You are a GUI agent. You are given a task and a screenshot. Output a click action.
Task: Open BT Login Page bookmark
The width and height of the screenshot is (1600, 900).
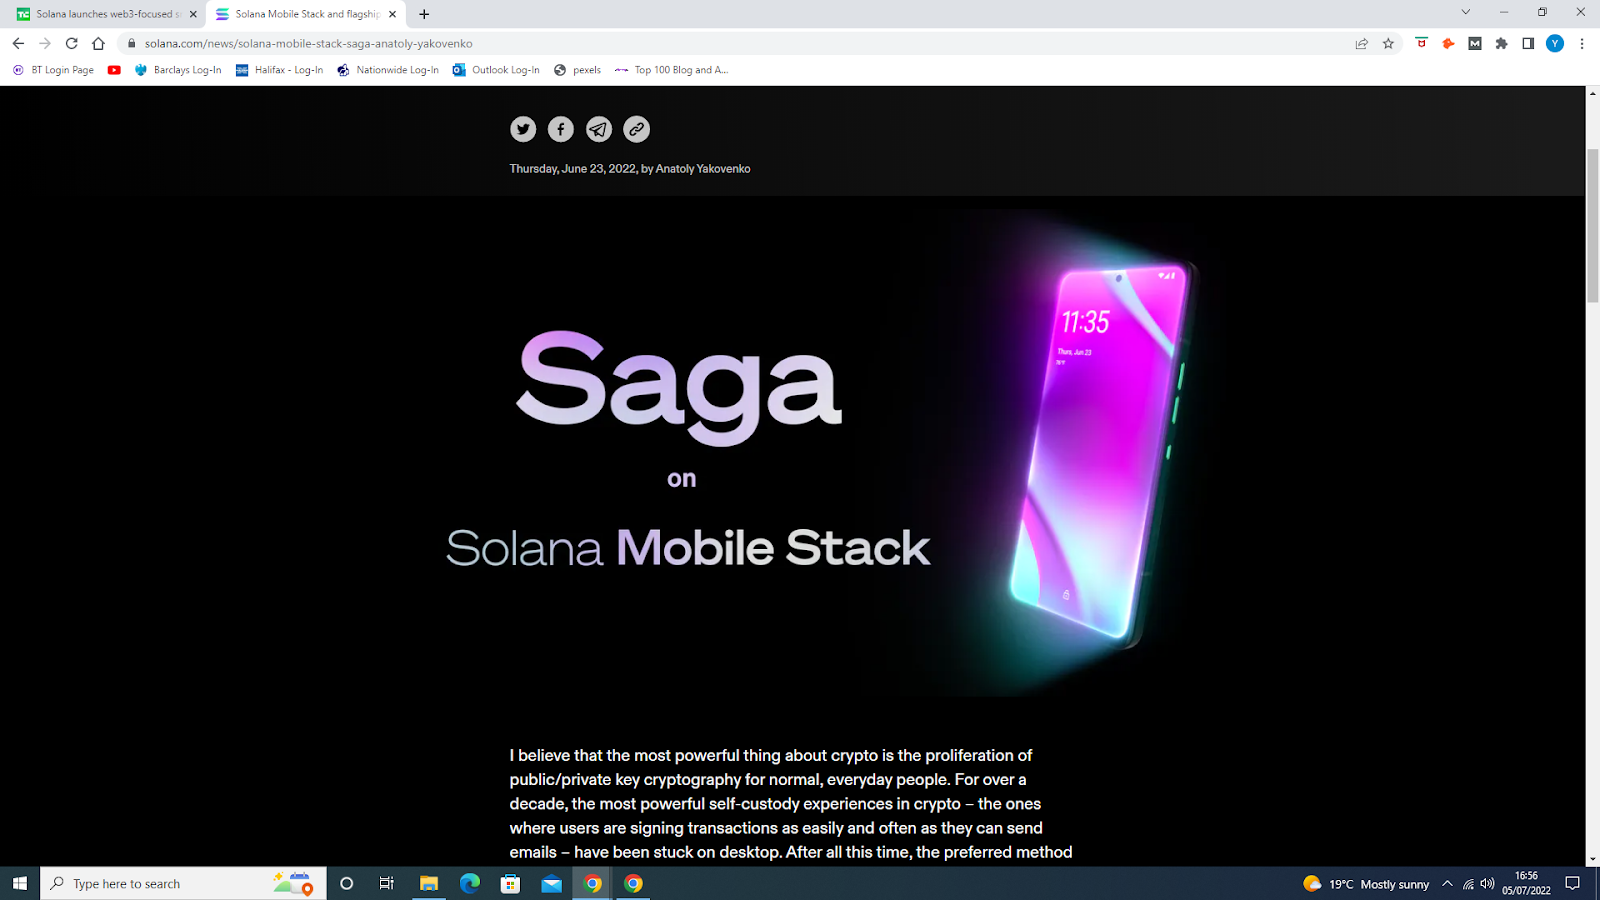point(53,70)
